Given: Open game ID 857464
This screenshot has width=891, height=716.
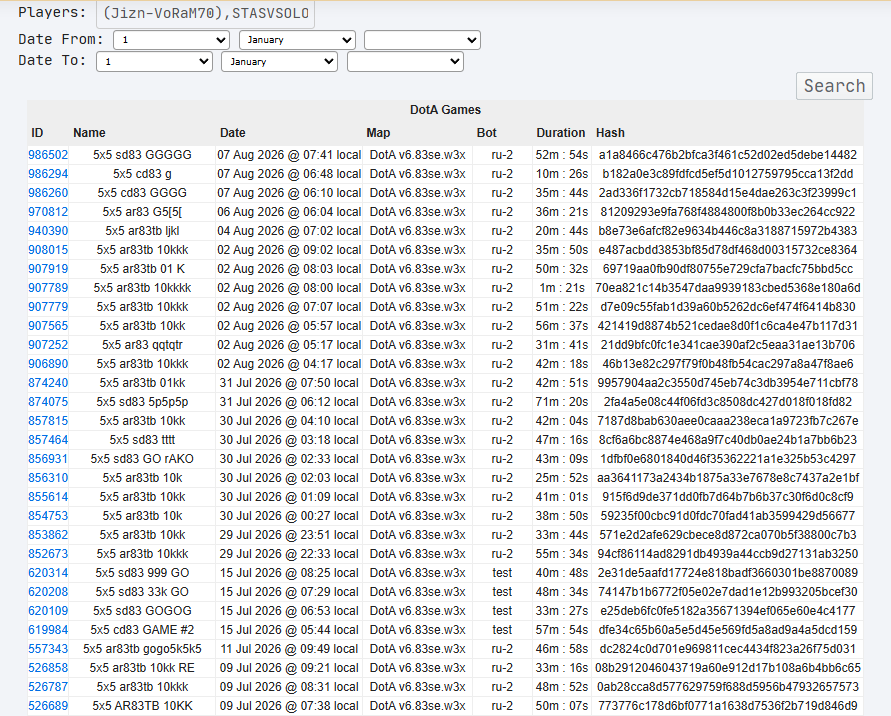Looking at the screenshot, I should [48, 440].
